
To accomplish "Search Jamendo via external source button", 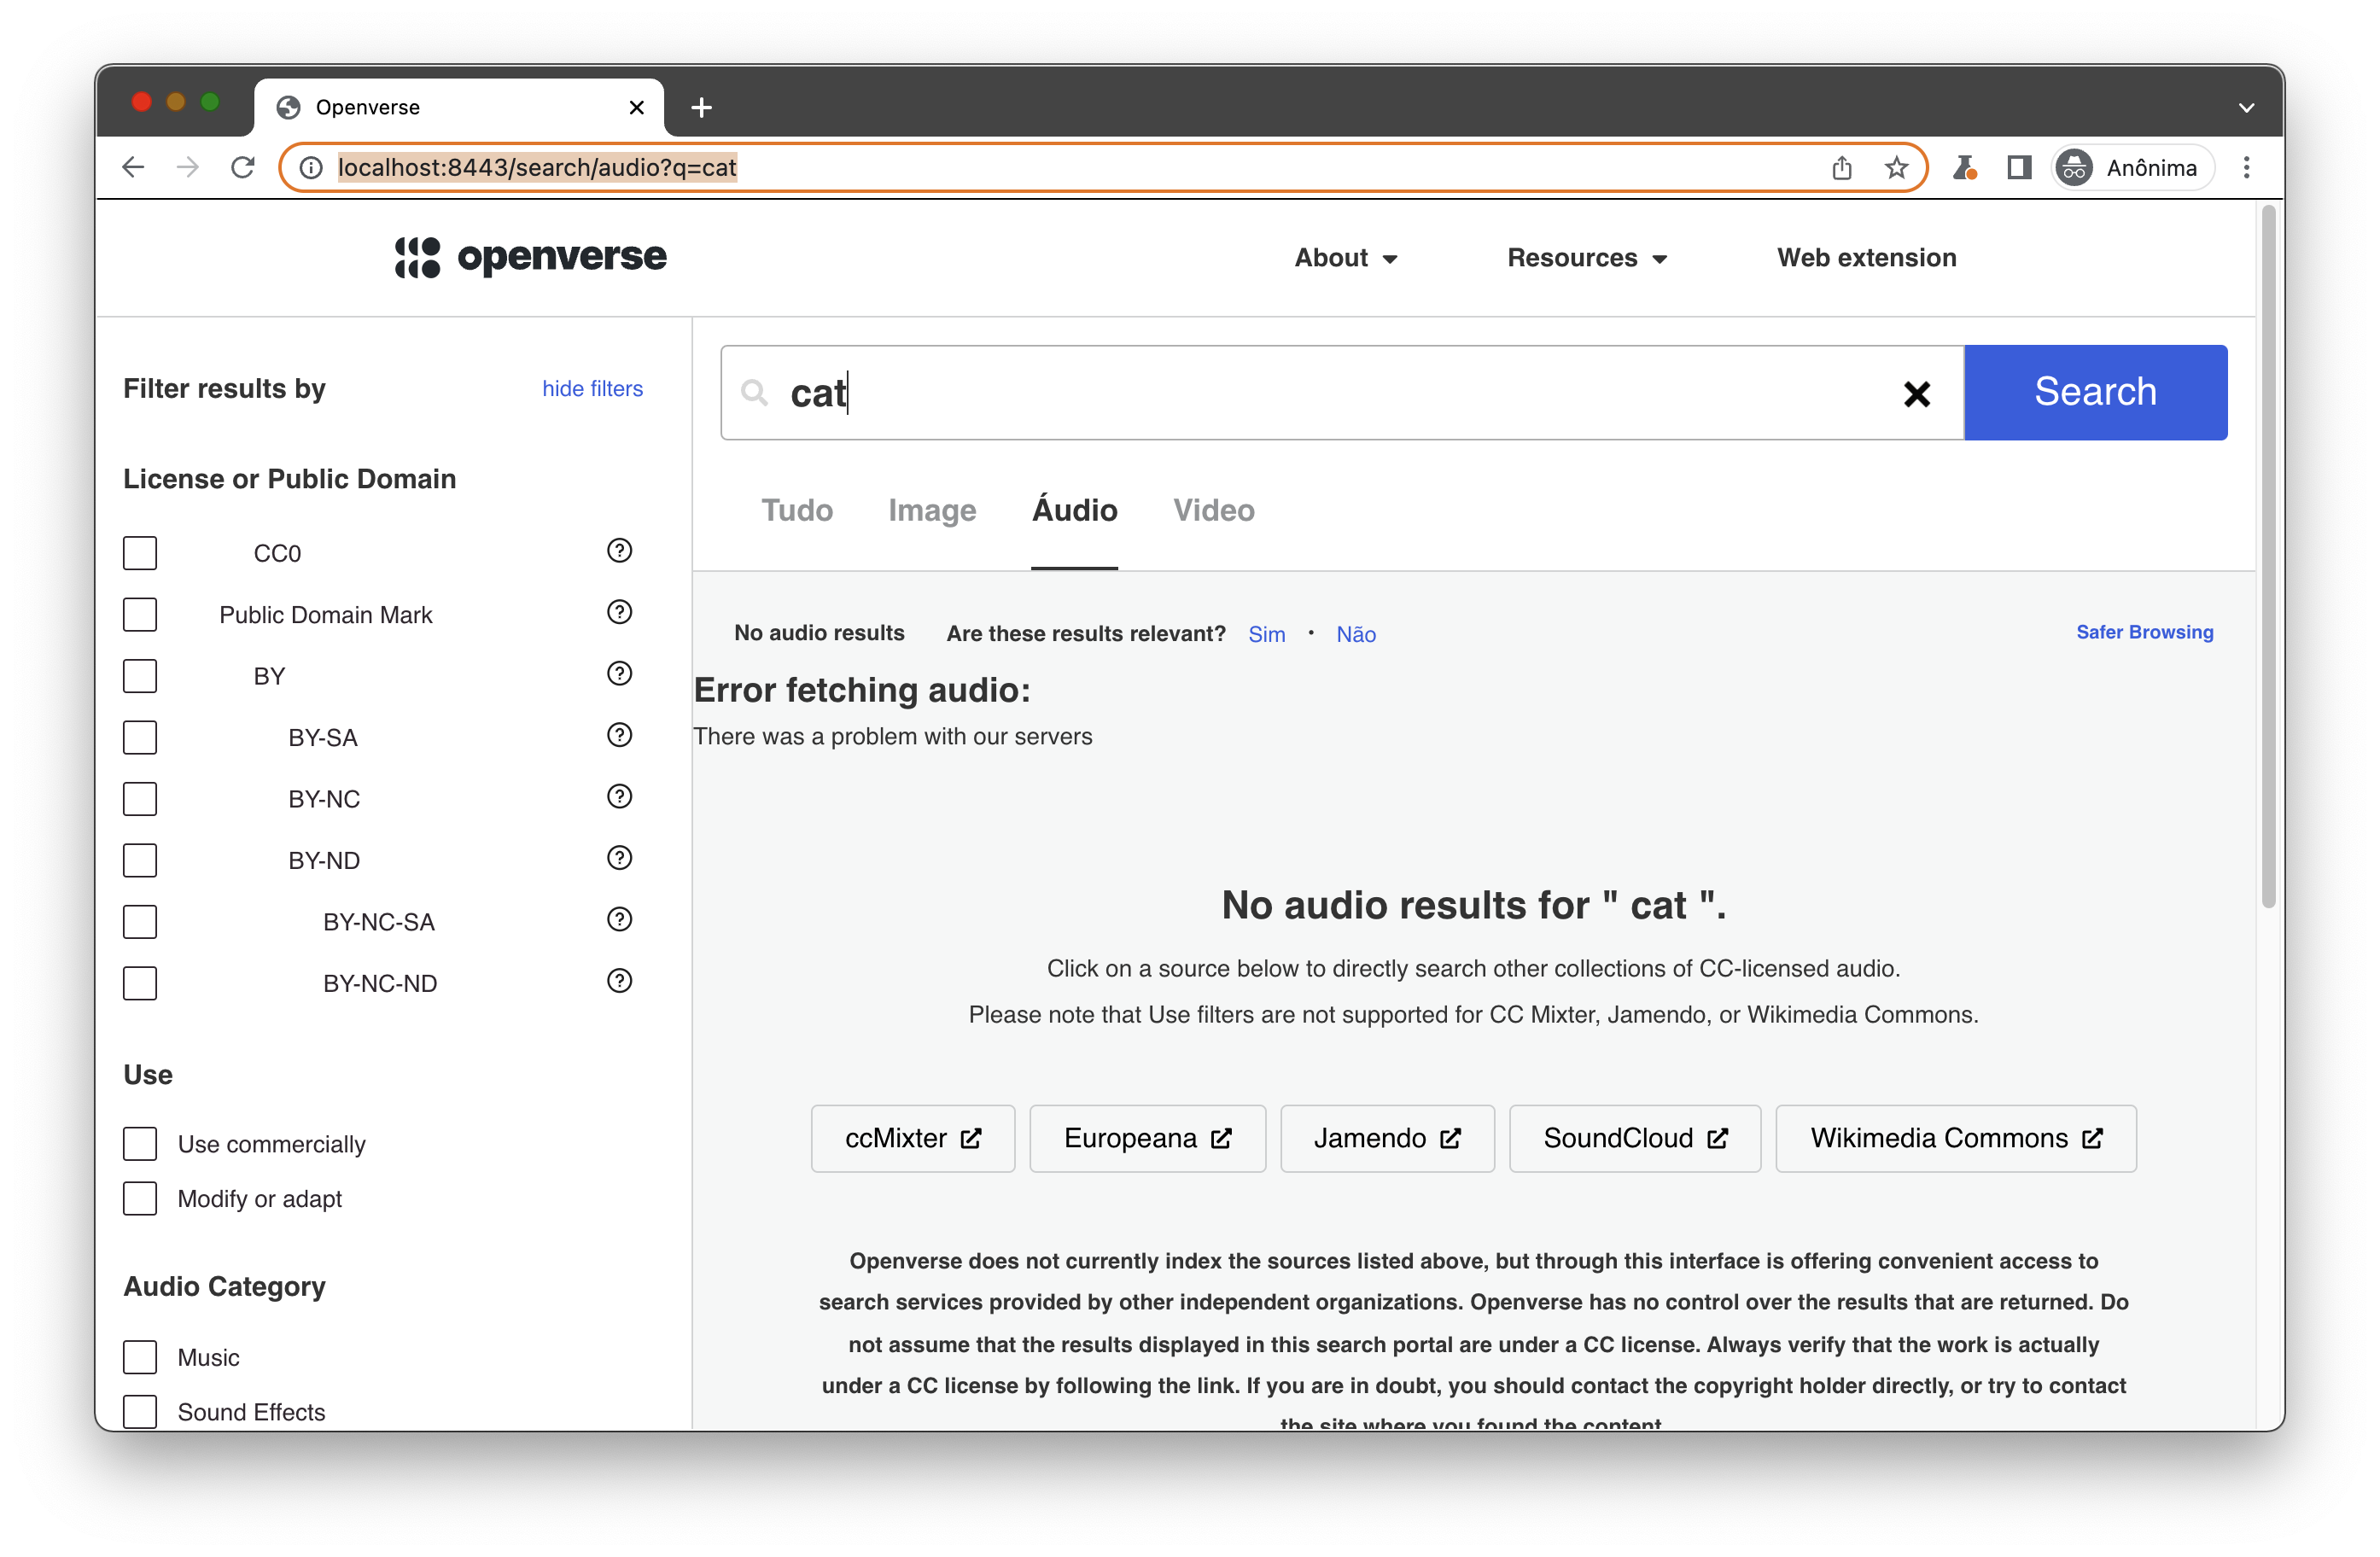I will tap(1387, 1138).
